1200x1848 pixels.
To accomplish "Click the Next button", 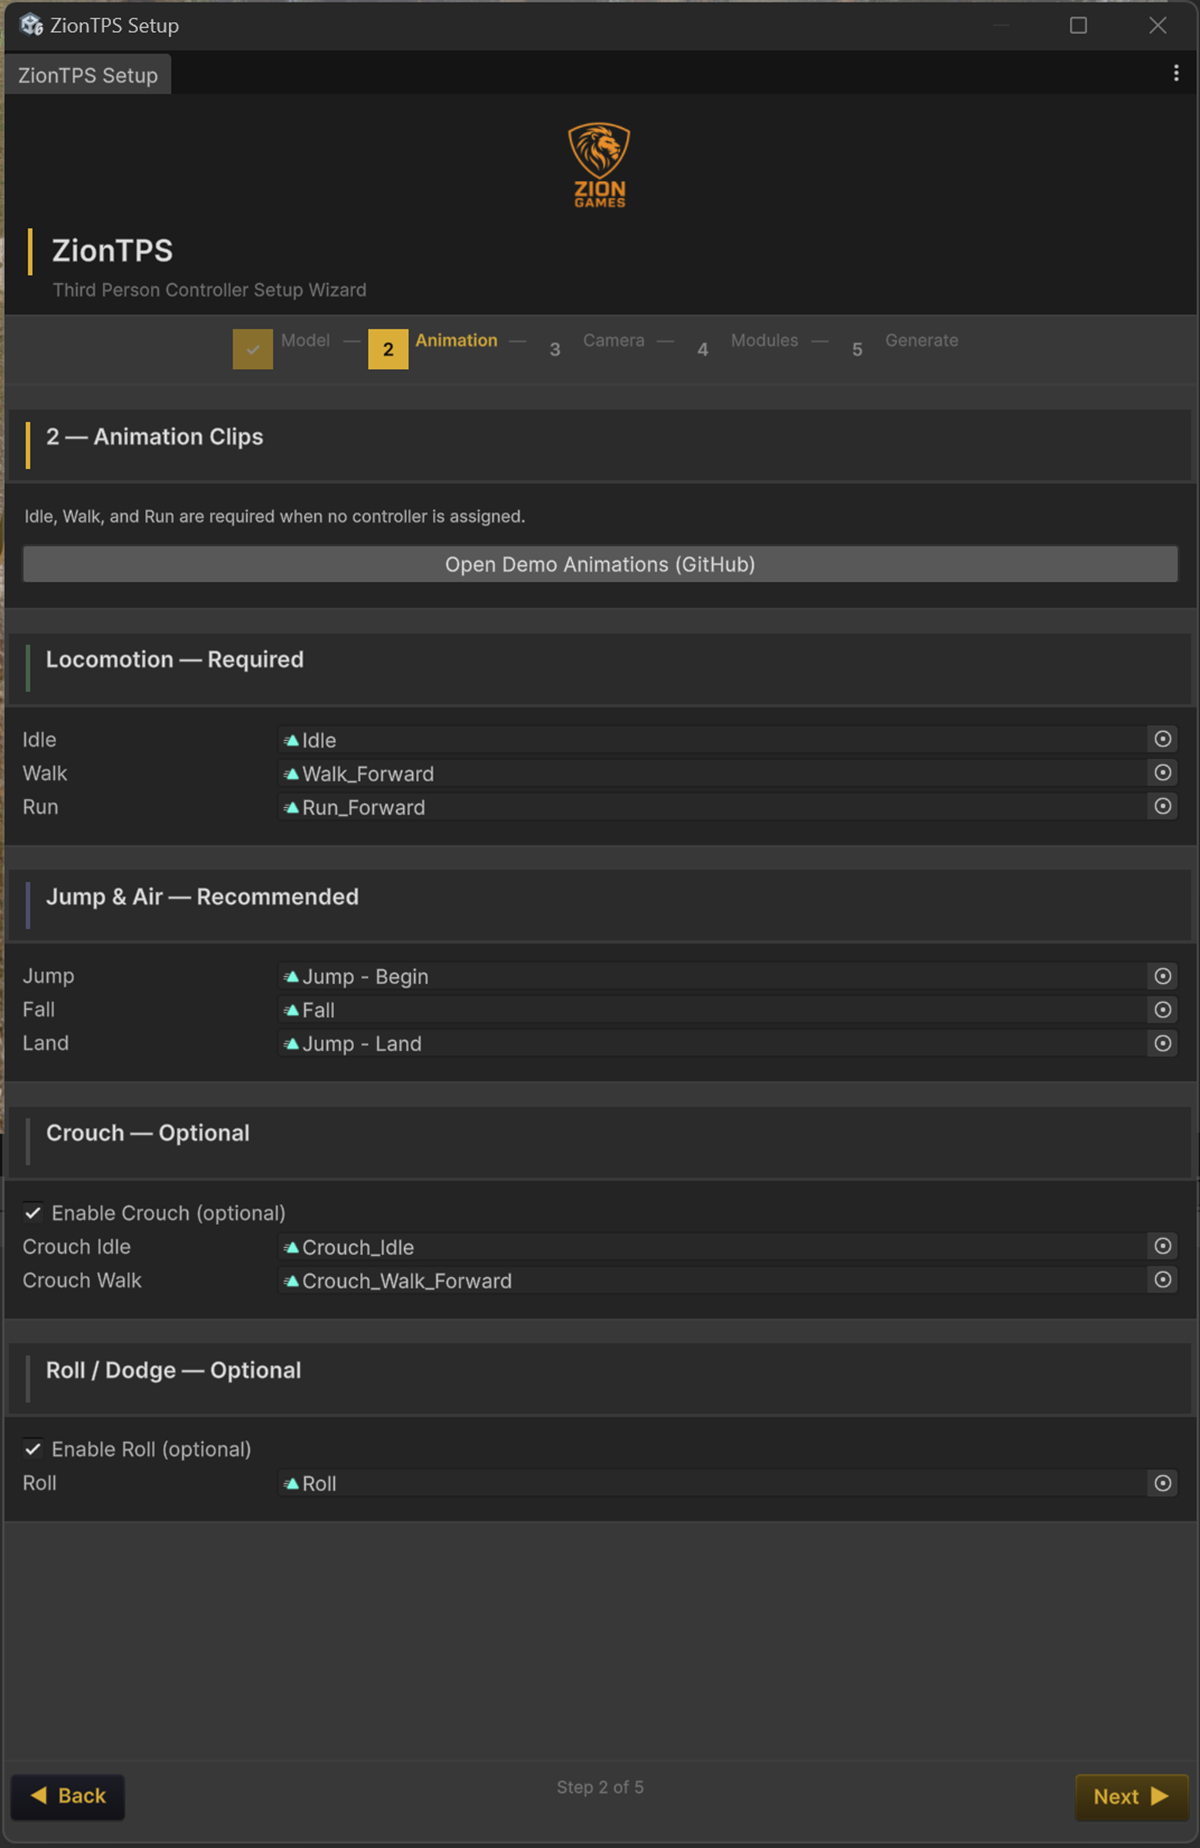I will (x=1131, y=1796).
